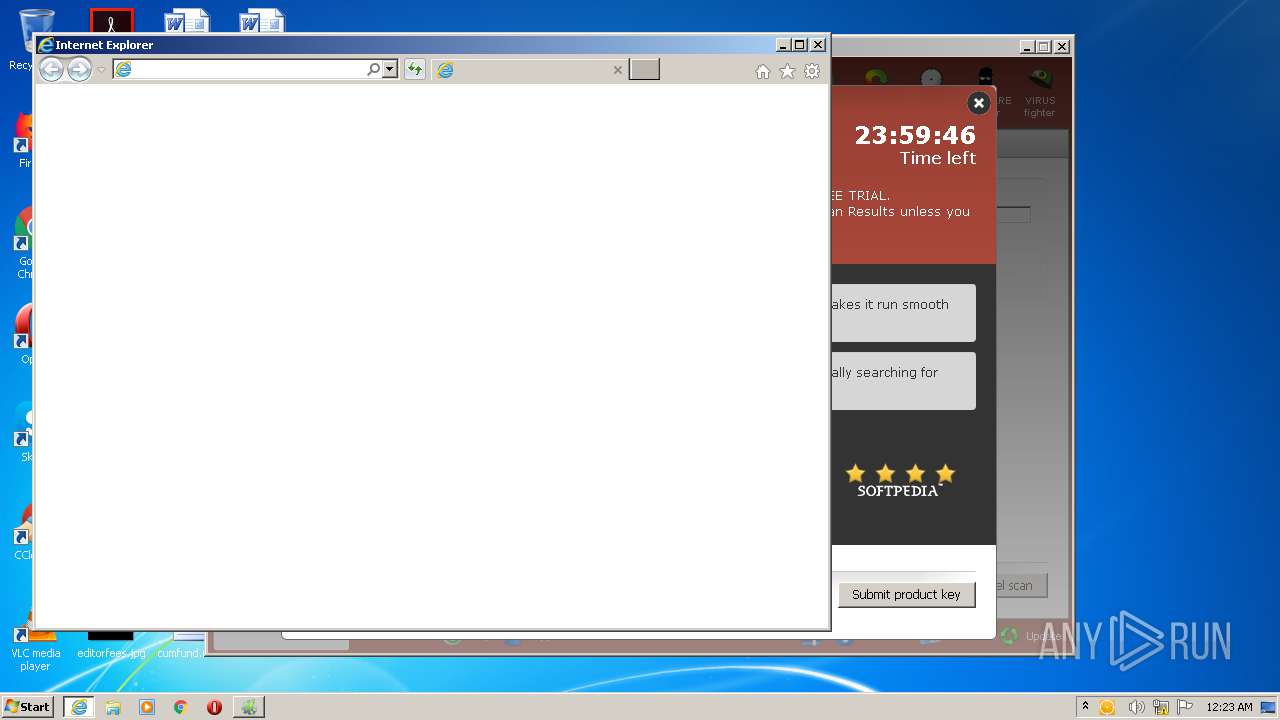Viewport: 1280px width, 720px height.
Task: Open the volume tray icon
Action: point(1136,707)
